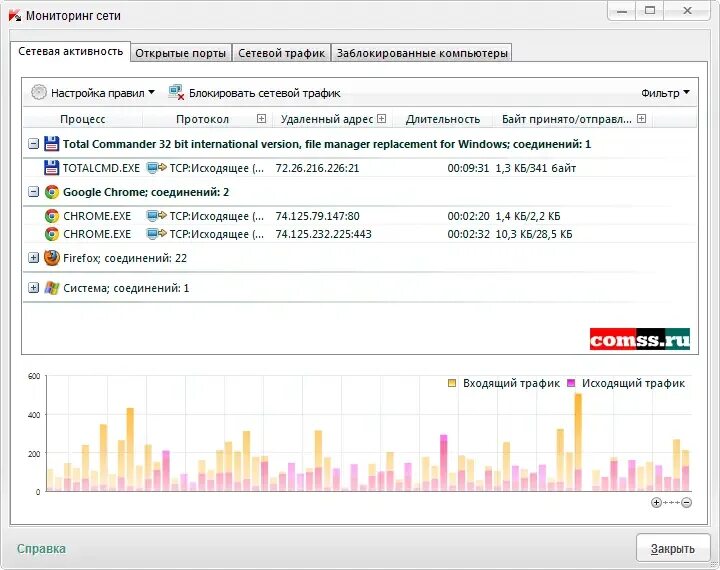The width and height of the screenshot is (720, 570).
Task: Sort by the Длительность column header
Action: coord(443,119)
